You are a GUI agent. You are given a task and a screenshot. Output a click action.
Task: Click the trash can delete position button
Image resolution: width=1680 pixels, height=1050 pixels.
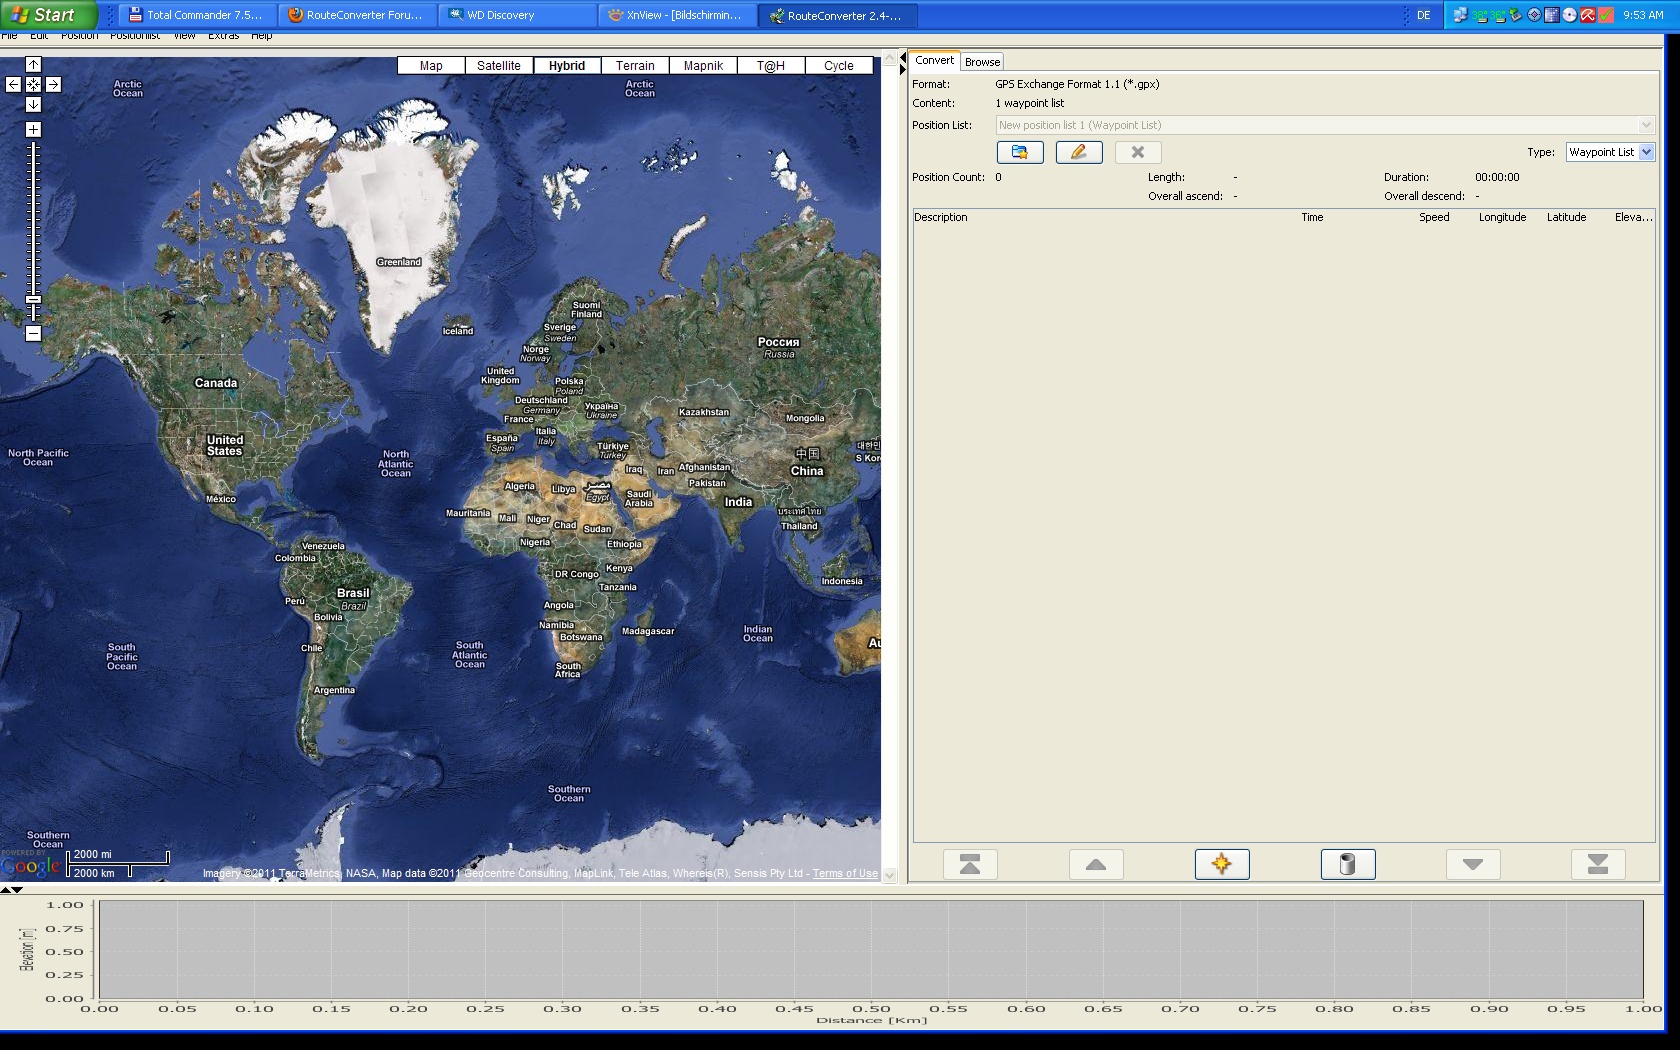1347,864
